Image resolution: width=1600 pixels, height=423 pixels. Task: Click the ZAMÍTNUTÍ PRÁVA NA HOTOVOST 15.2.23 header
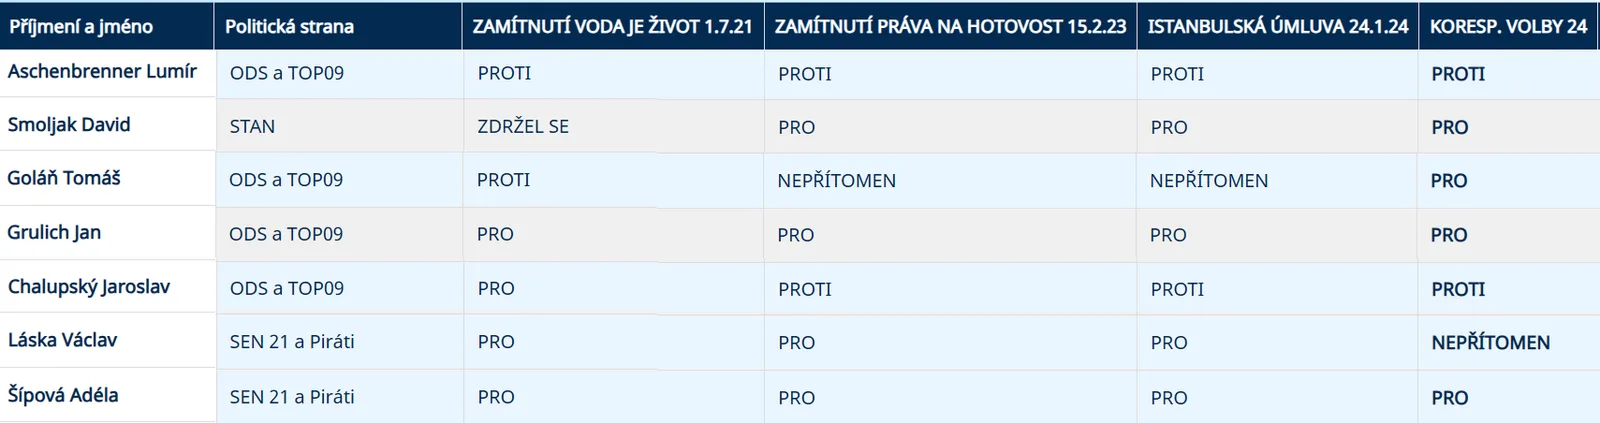[x=950, y=27]
